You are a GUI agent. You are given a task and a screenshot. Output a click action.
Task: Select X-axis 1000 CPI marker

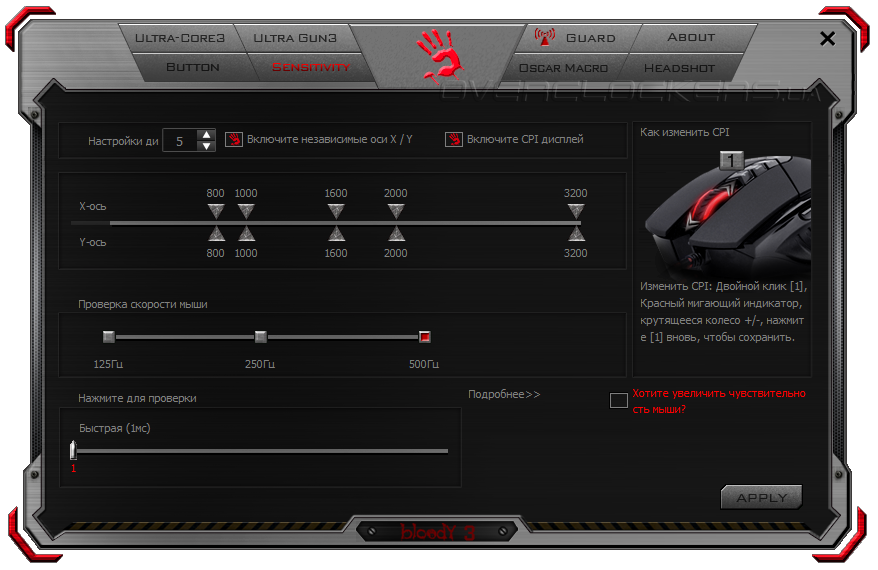(x=246, y=211)
